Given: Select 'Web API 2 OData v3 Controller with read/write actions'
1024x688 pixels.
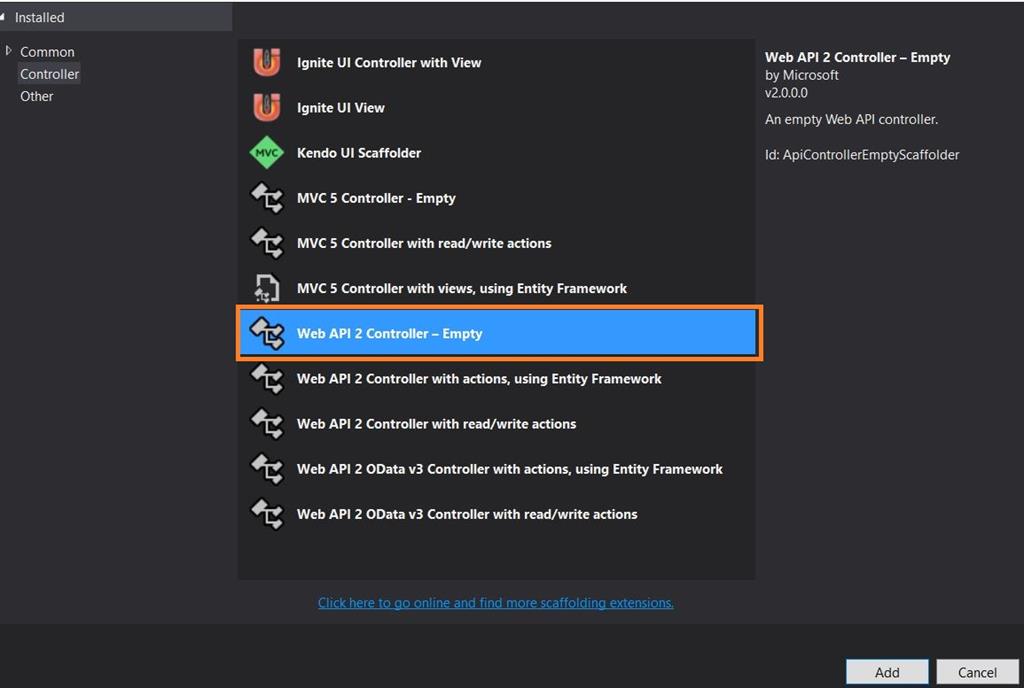Looking at the screenshot, I should point(467,514).
